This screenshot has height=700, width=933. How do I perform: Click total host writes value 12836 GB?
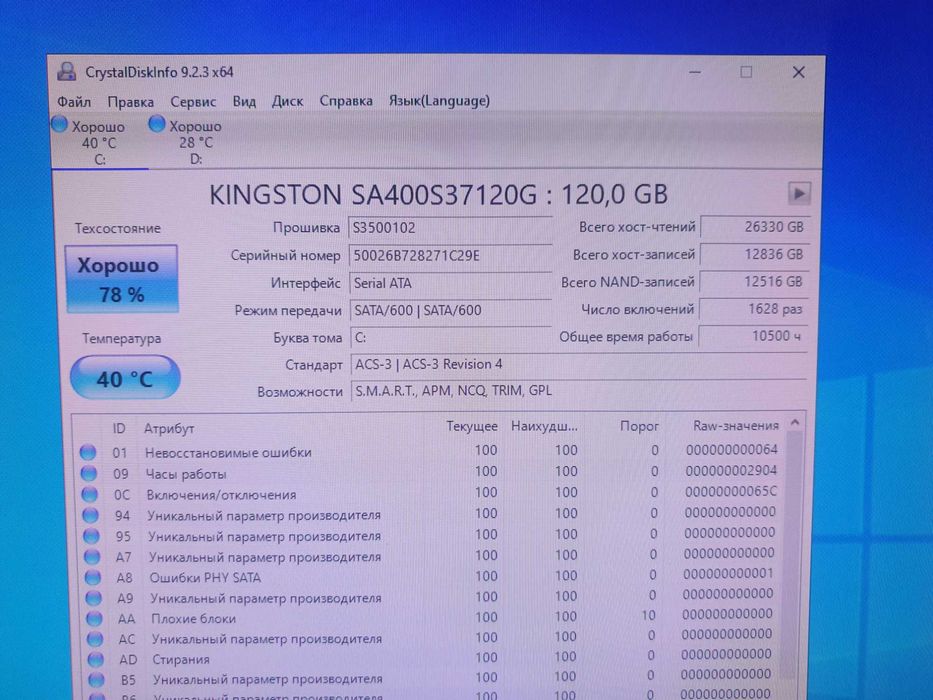coord(754,254)
